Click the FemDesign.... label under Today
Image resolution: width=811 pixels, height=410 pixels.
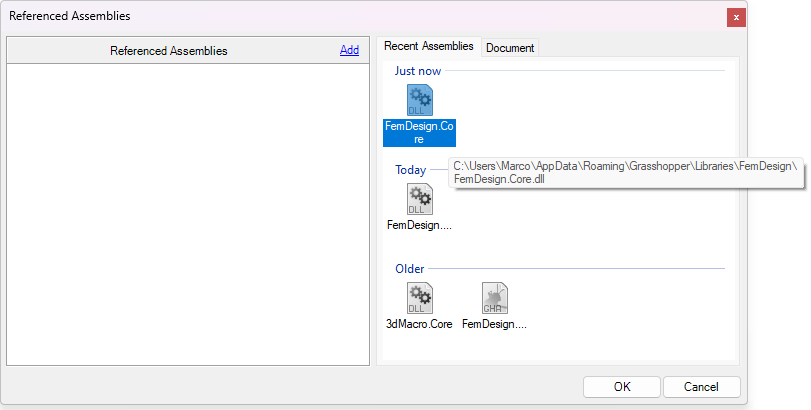pyautogui.click(x=419, y=226)
